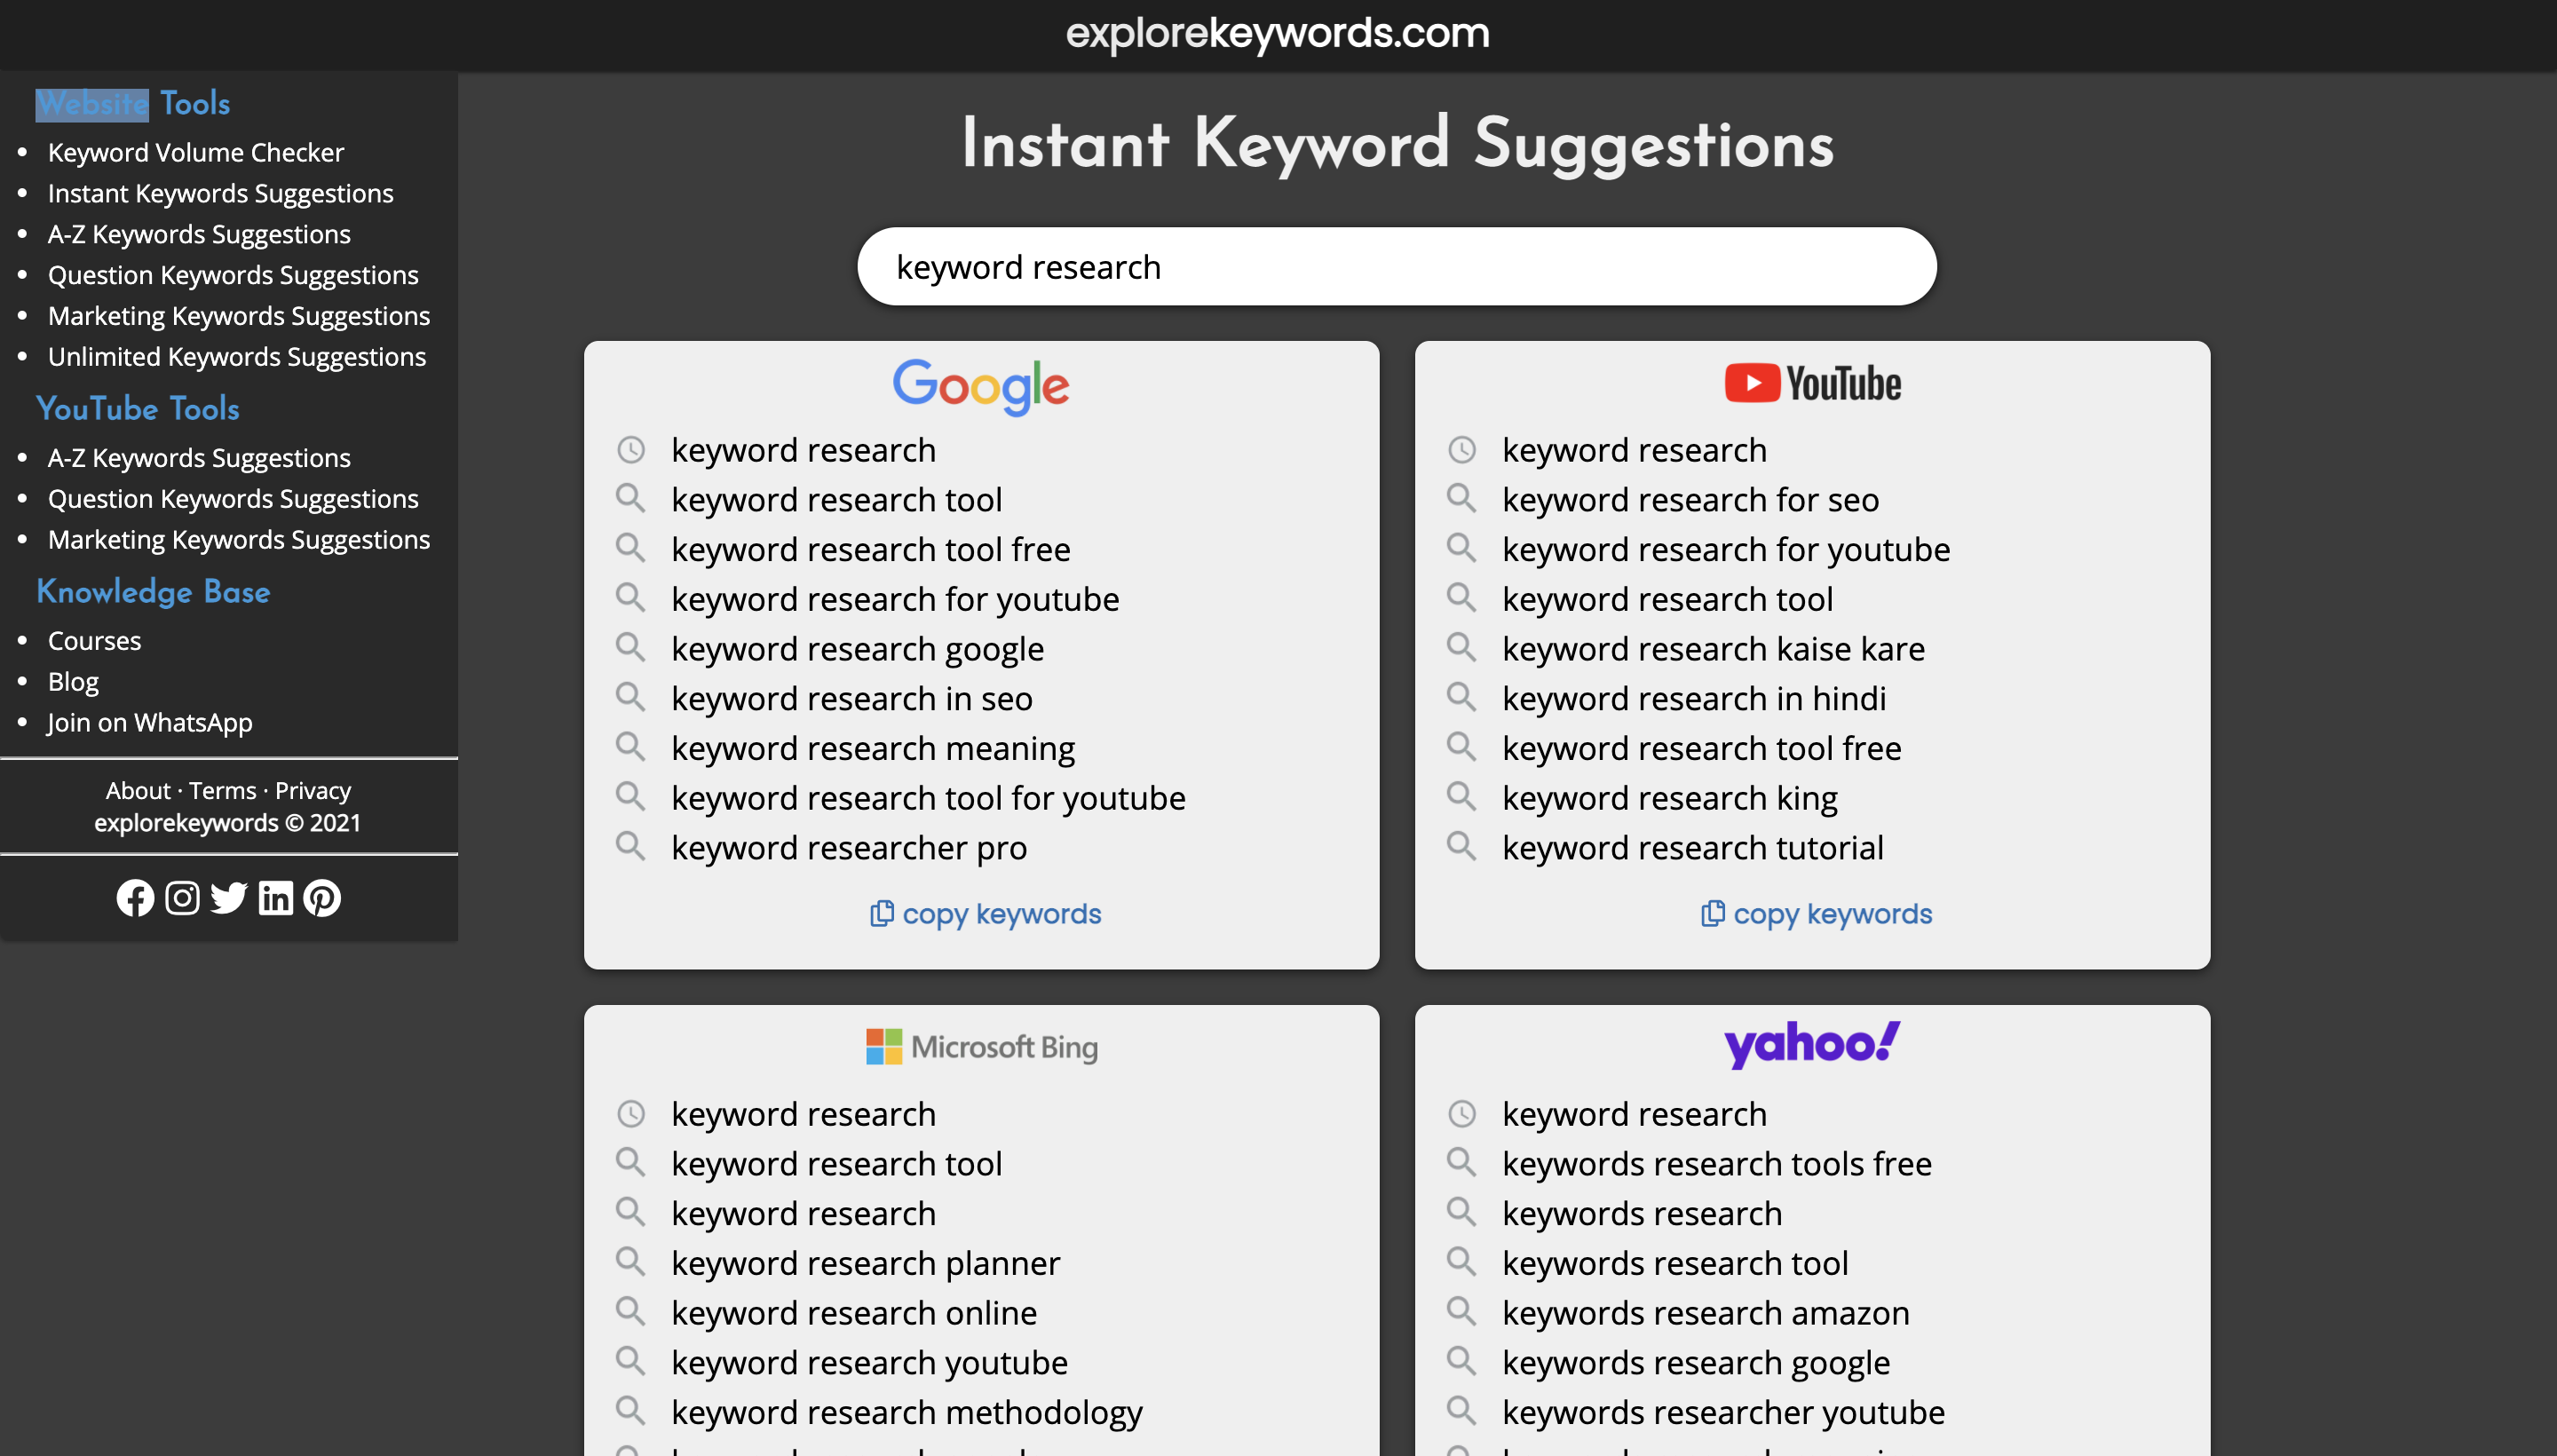This screenshot has height=1456, width=2557.
Task: Open the Blog under Knowledge Base
Action: 72,681
